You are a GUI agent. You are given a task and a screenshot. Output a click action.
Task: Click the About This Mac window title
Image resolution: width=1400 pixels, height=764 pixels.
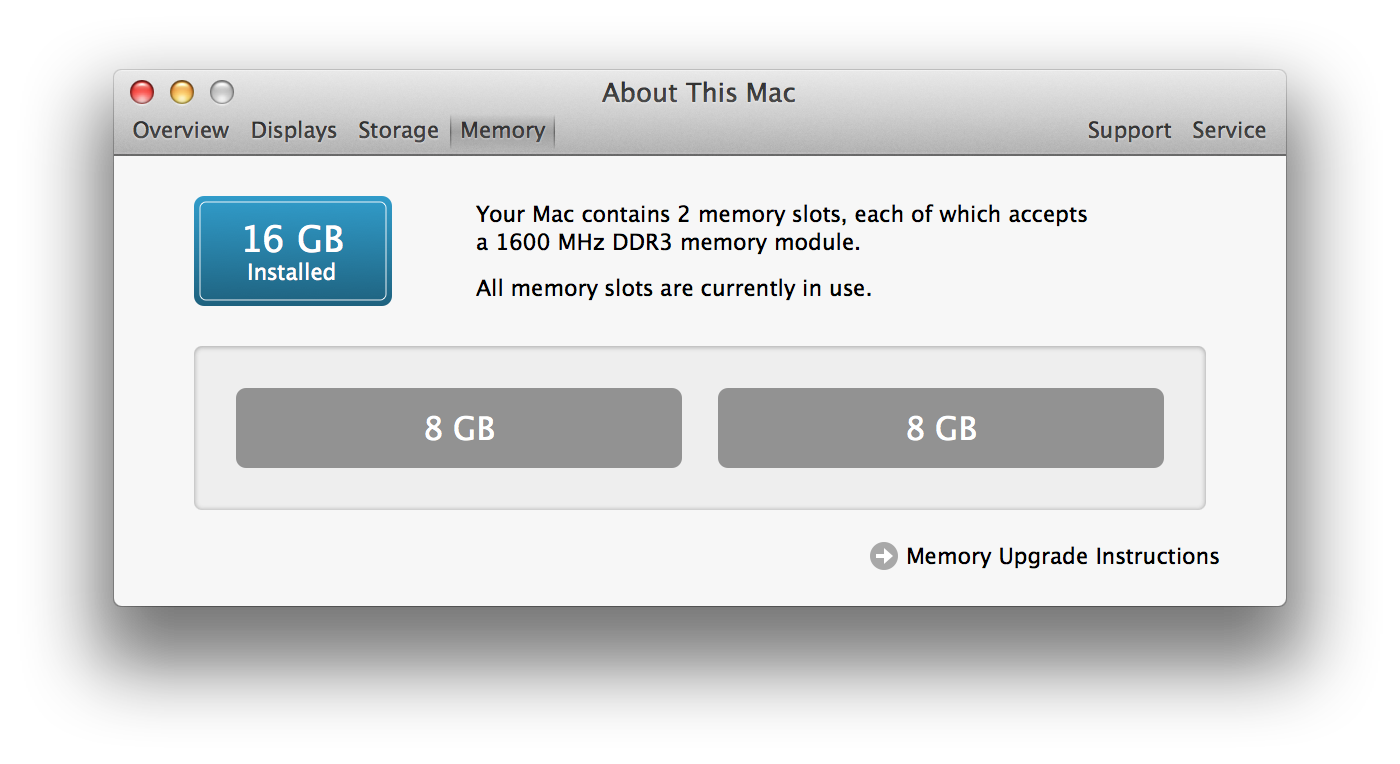[x=699, y=93]
